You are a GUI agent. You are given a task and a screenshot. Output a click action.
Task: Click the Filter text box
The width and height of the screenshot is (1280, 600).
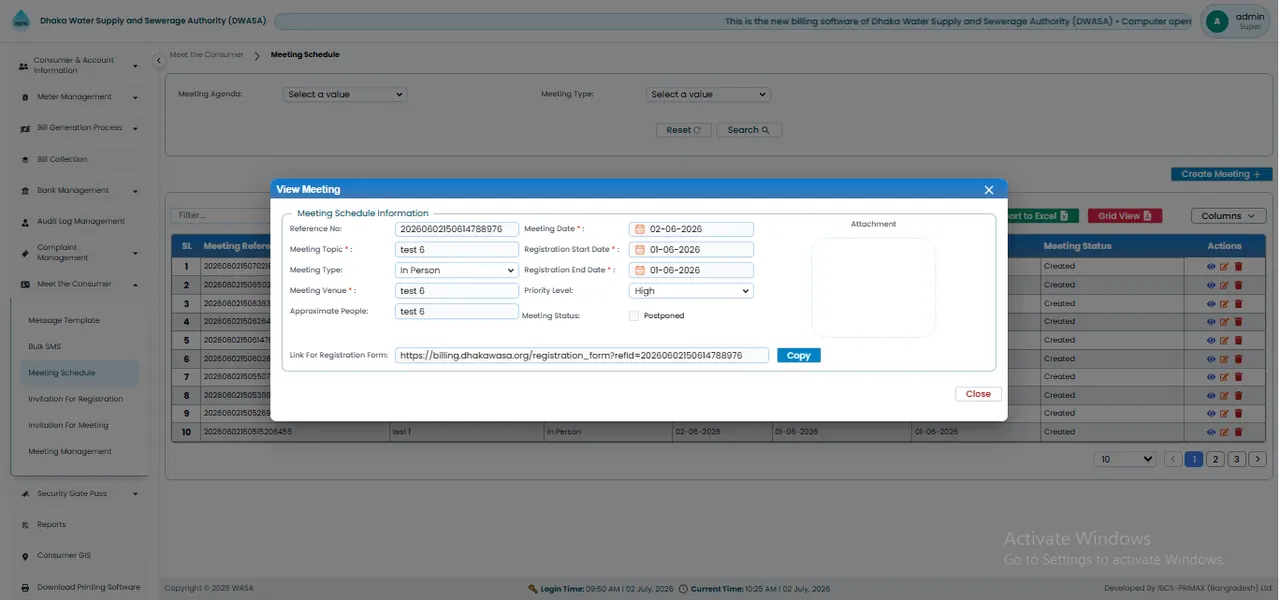[222, 215]
